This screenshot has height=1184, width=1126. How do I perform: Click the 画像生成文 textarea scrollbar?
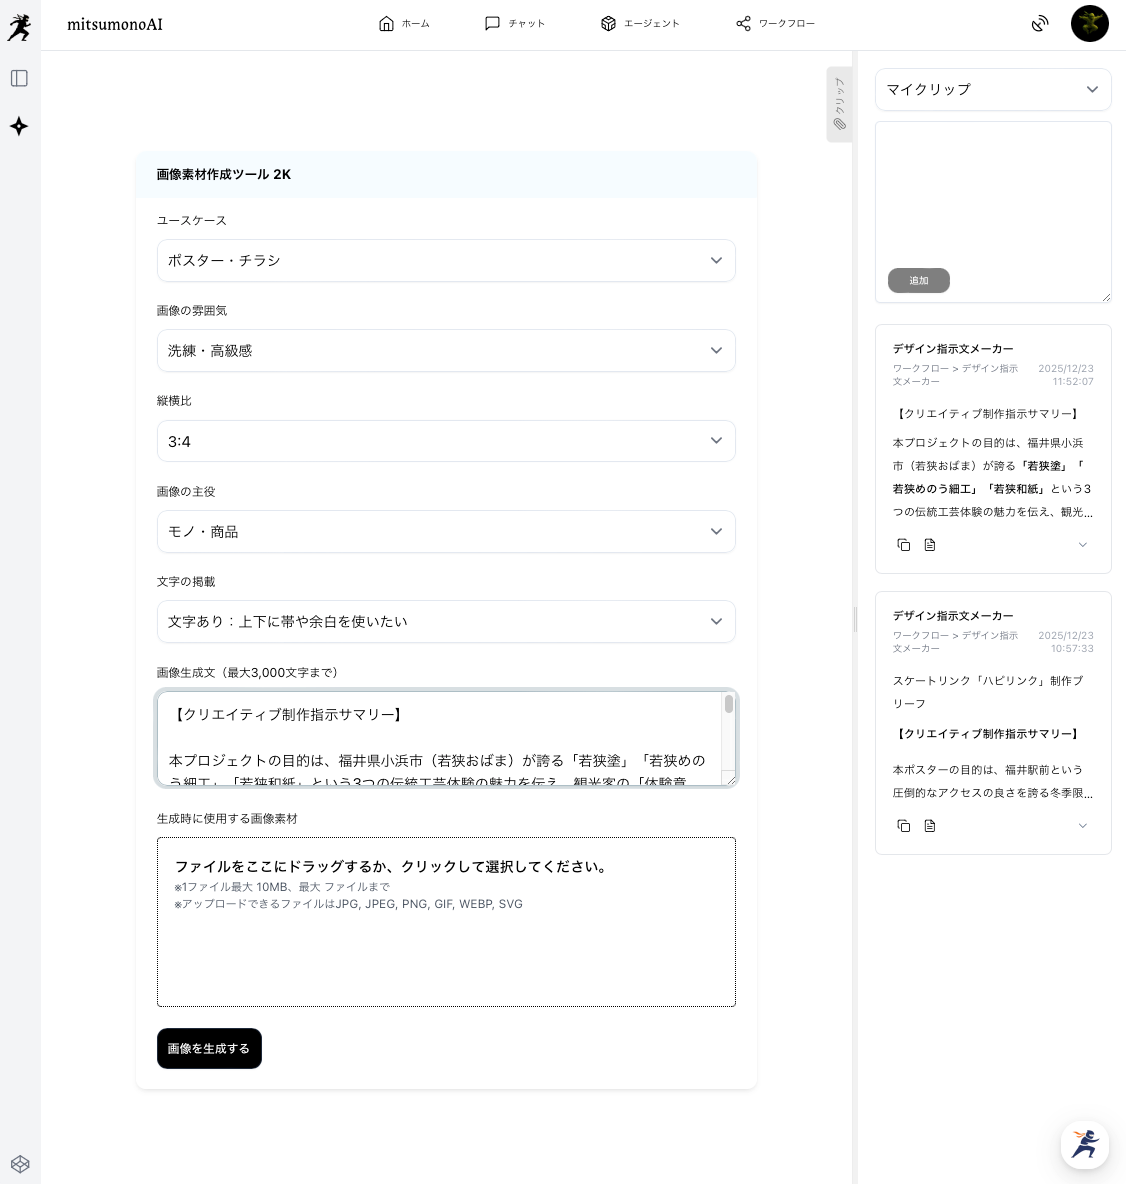[729, 706]
